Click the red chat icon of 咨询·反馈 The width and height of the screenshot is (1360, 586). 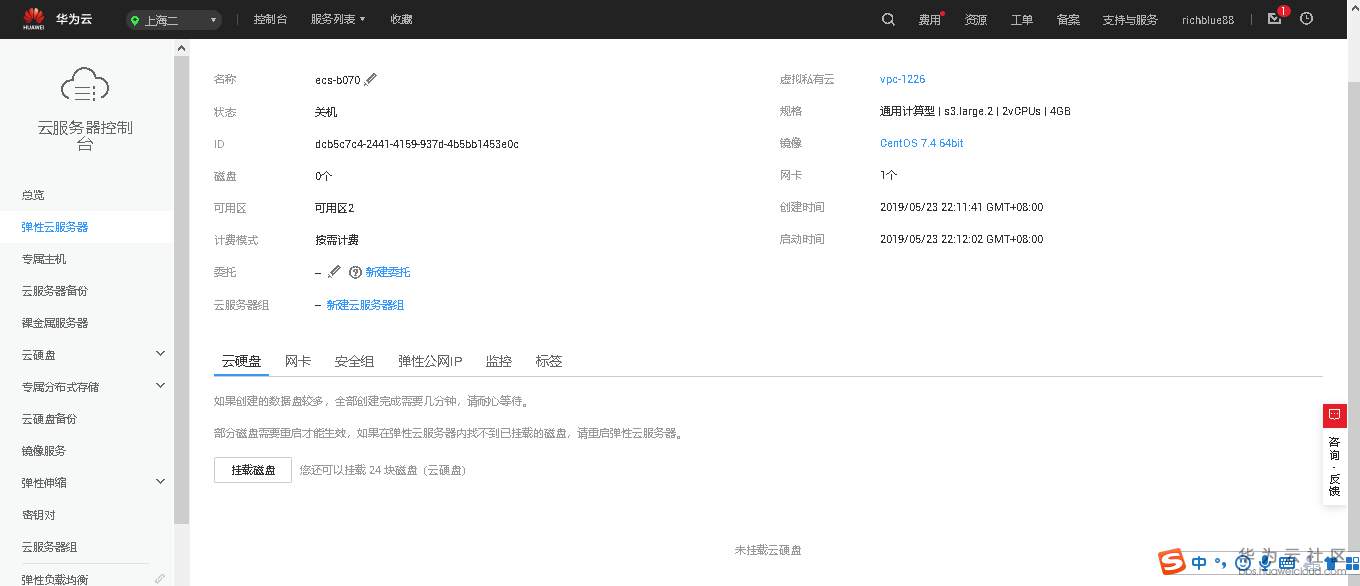(x=1334, y=414)
